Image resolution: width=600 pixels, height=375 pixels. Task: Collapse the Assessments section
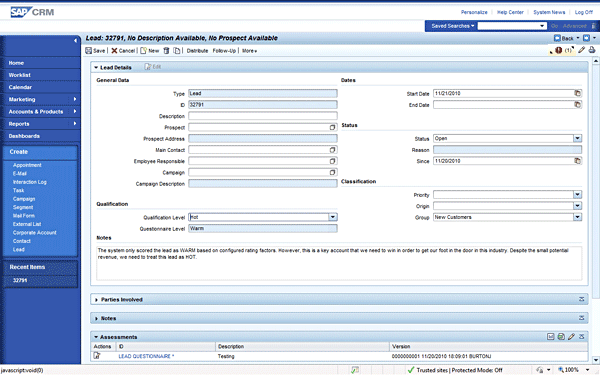pos(96,337)
